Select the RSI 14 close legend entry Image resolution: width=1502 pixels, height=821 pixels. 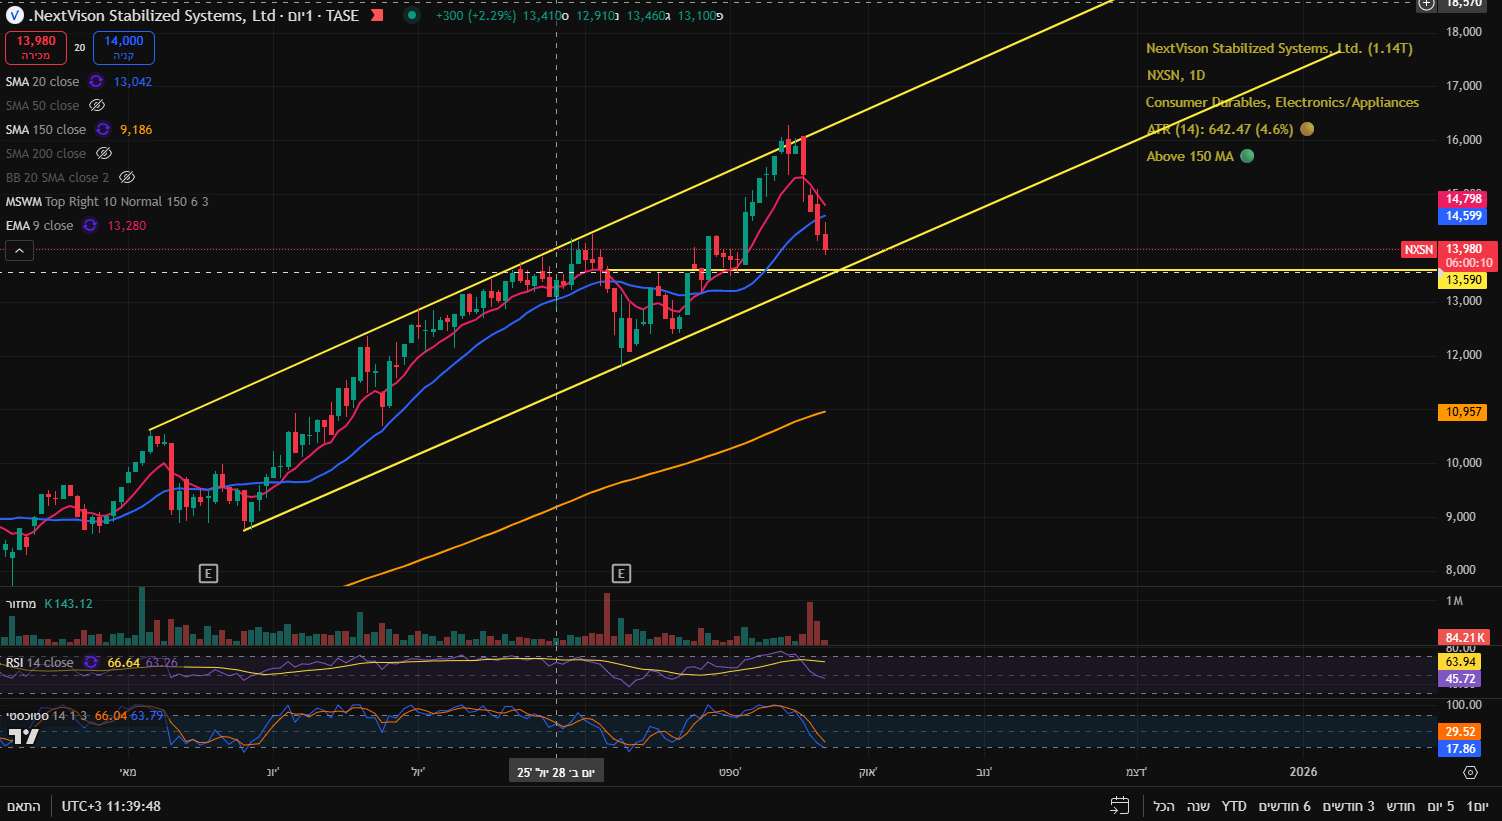pos(39,662)
